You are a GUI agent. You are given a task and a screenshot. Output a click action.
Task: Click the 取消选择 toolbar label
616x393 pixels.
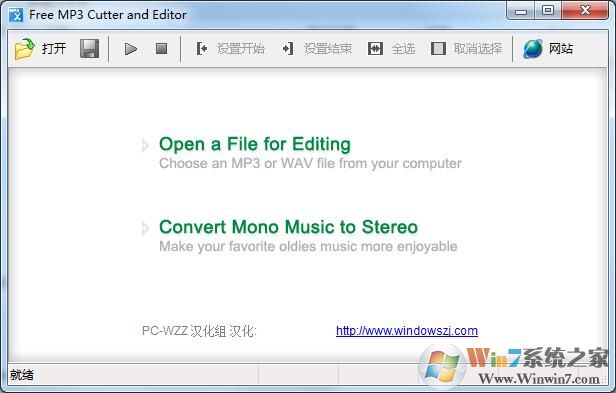pos(478,49)
